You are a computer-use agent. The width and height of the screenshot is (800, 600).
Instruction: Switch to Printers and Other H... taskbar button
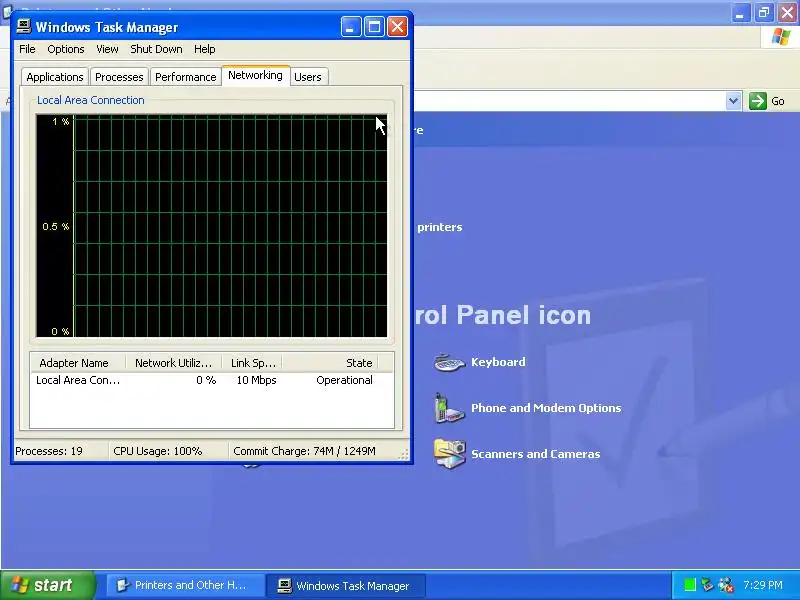(x=186, y=585)
